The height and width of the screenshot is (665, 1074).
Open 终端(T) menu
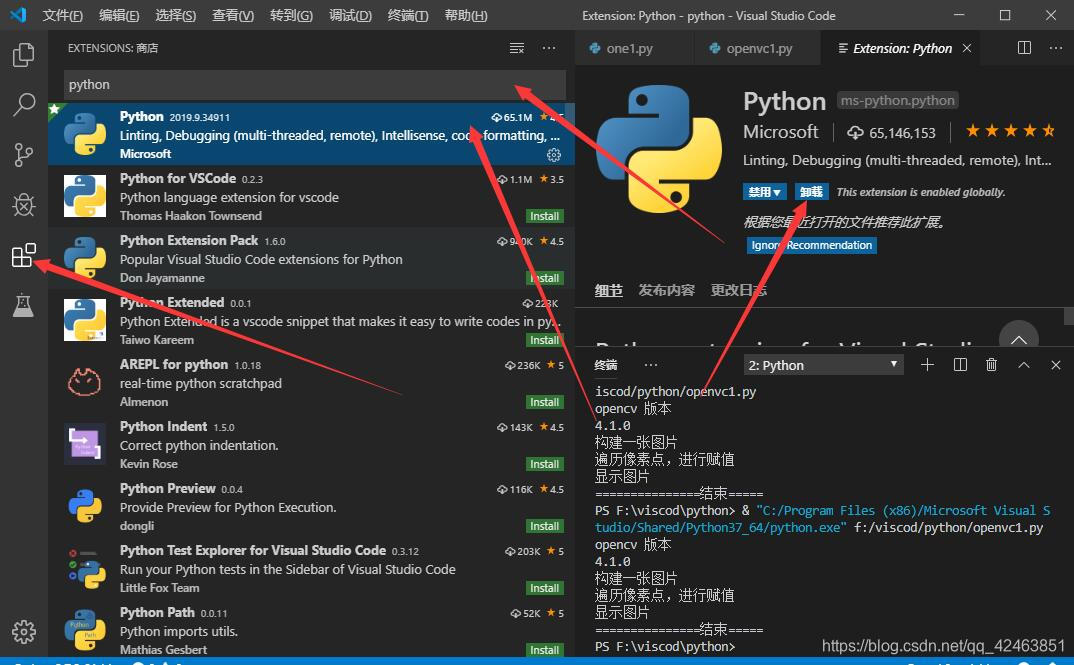pyautogui.click(x=408, y=15)
